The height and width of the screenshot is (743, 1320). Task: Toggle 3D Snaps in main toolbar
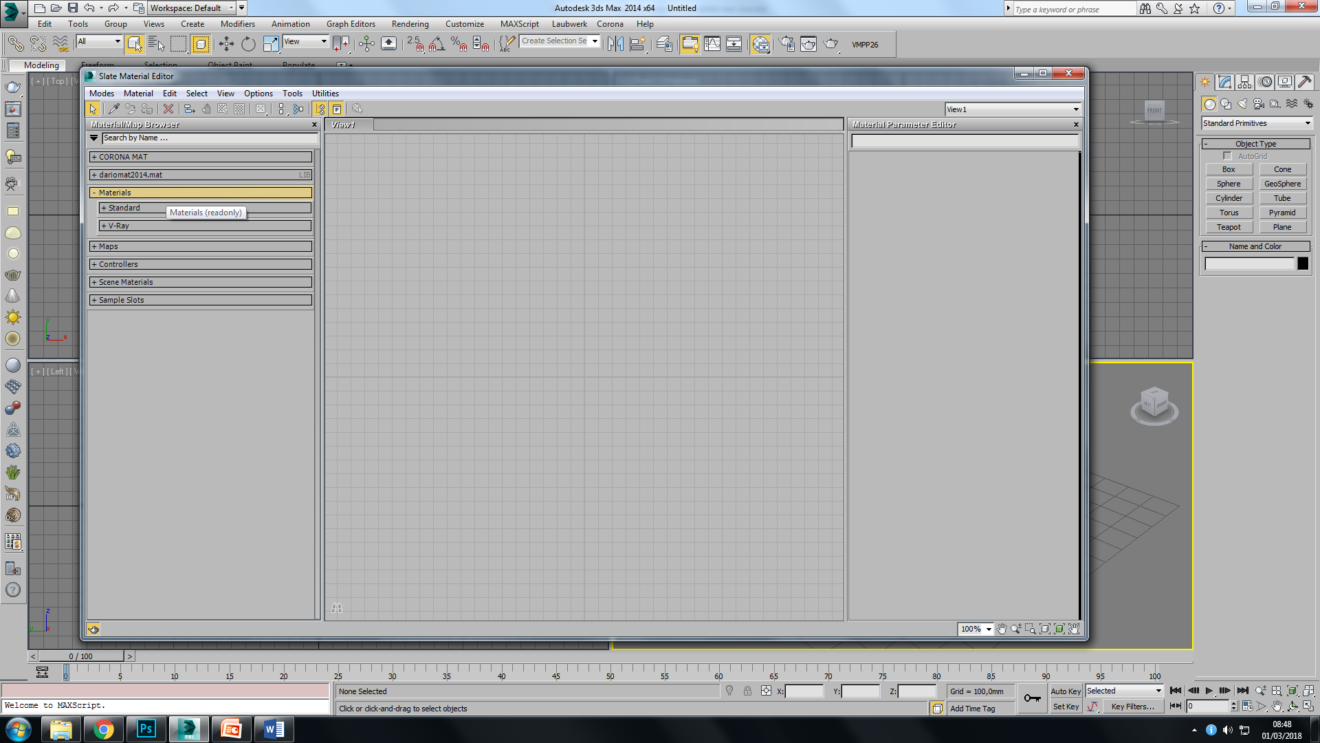point(415,44)
